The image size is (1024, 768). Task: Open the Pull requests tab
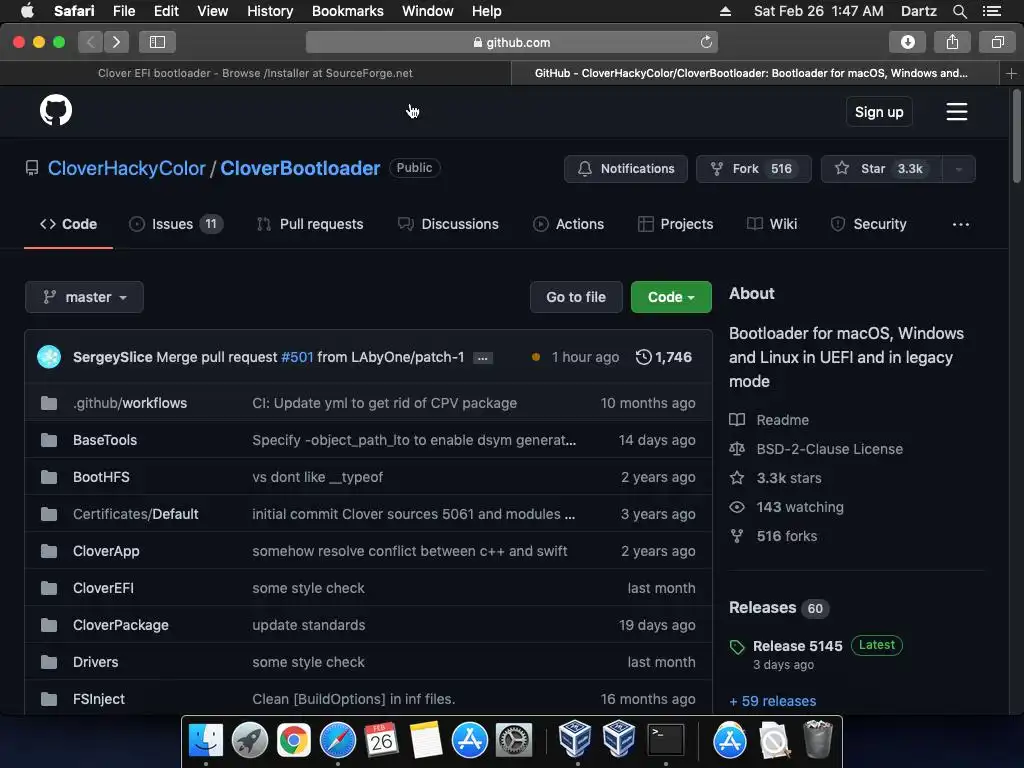310,225
